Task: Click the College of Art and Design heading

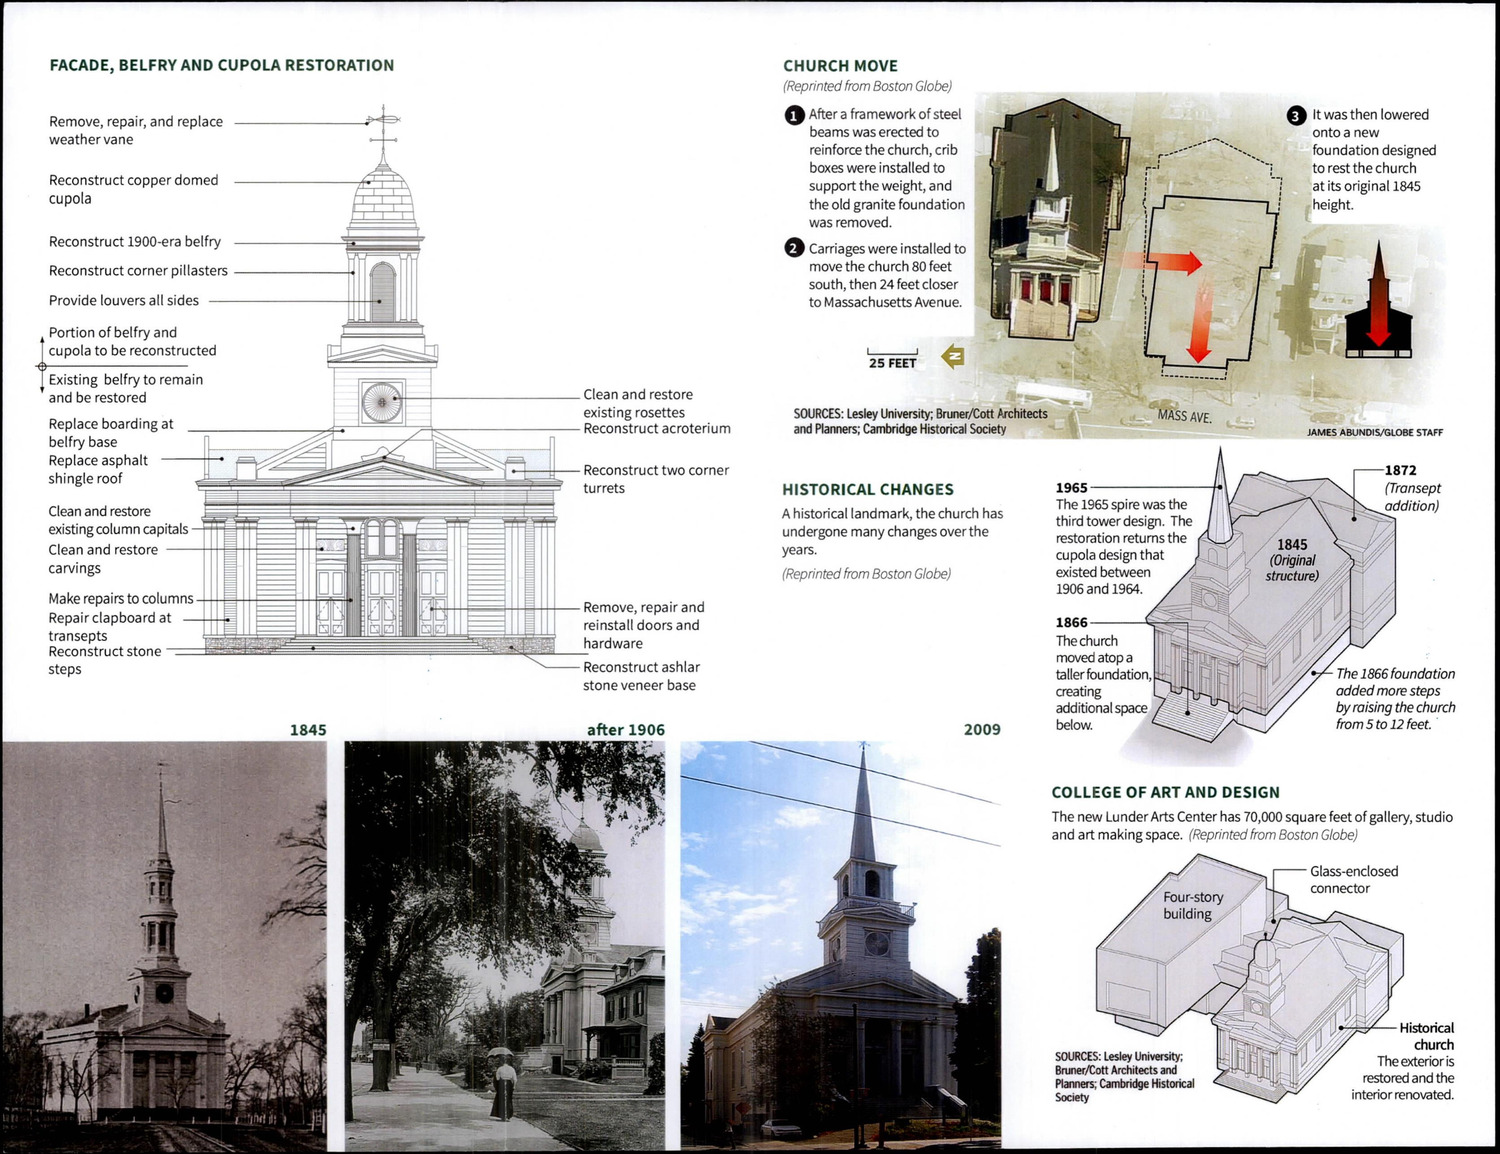Action: tap(1165, 792)
